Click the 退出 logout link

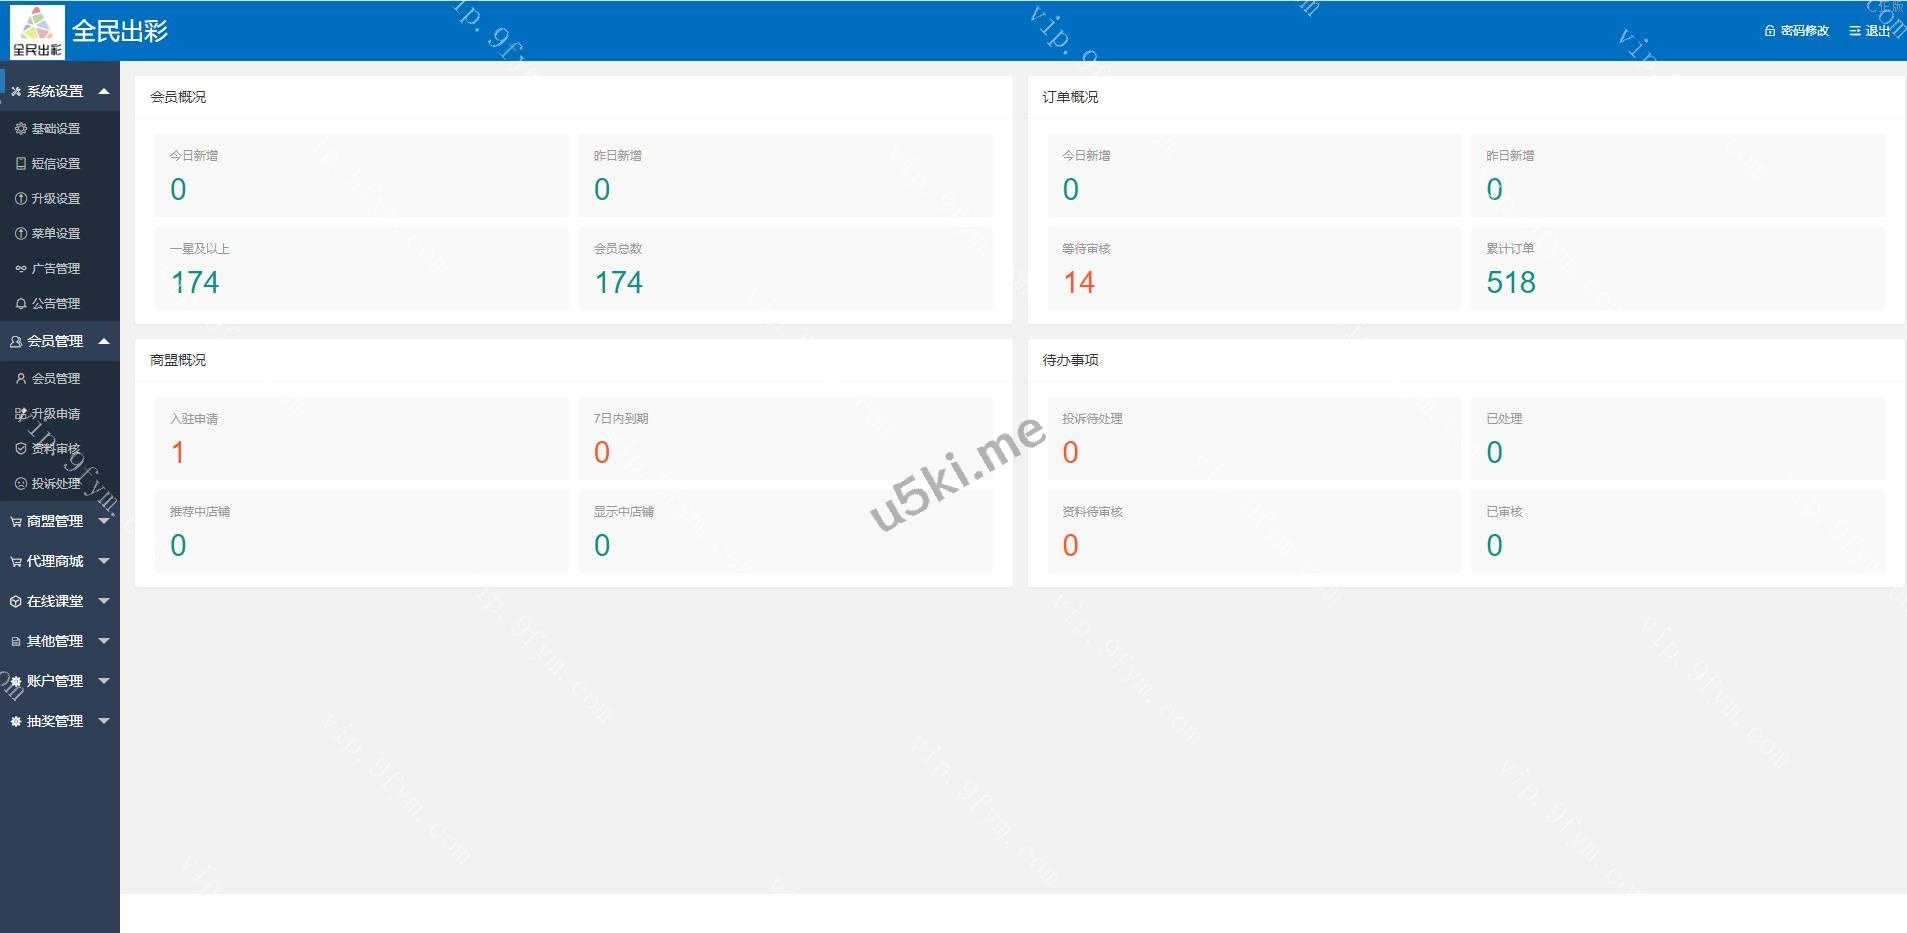(1877, 31)
